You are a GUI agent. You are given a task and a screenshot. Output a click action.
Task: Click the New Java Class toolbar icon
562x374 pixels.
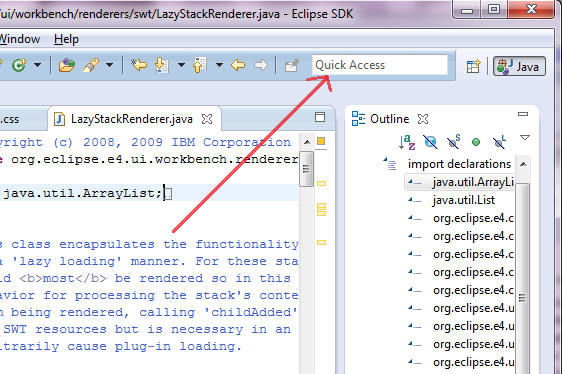click(19, 65)
